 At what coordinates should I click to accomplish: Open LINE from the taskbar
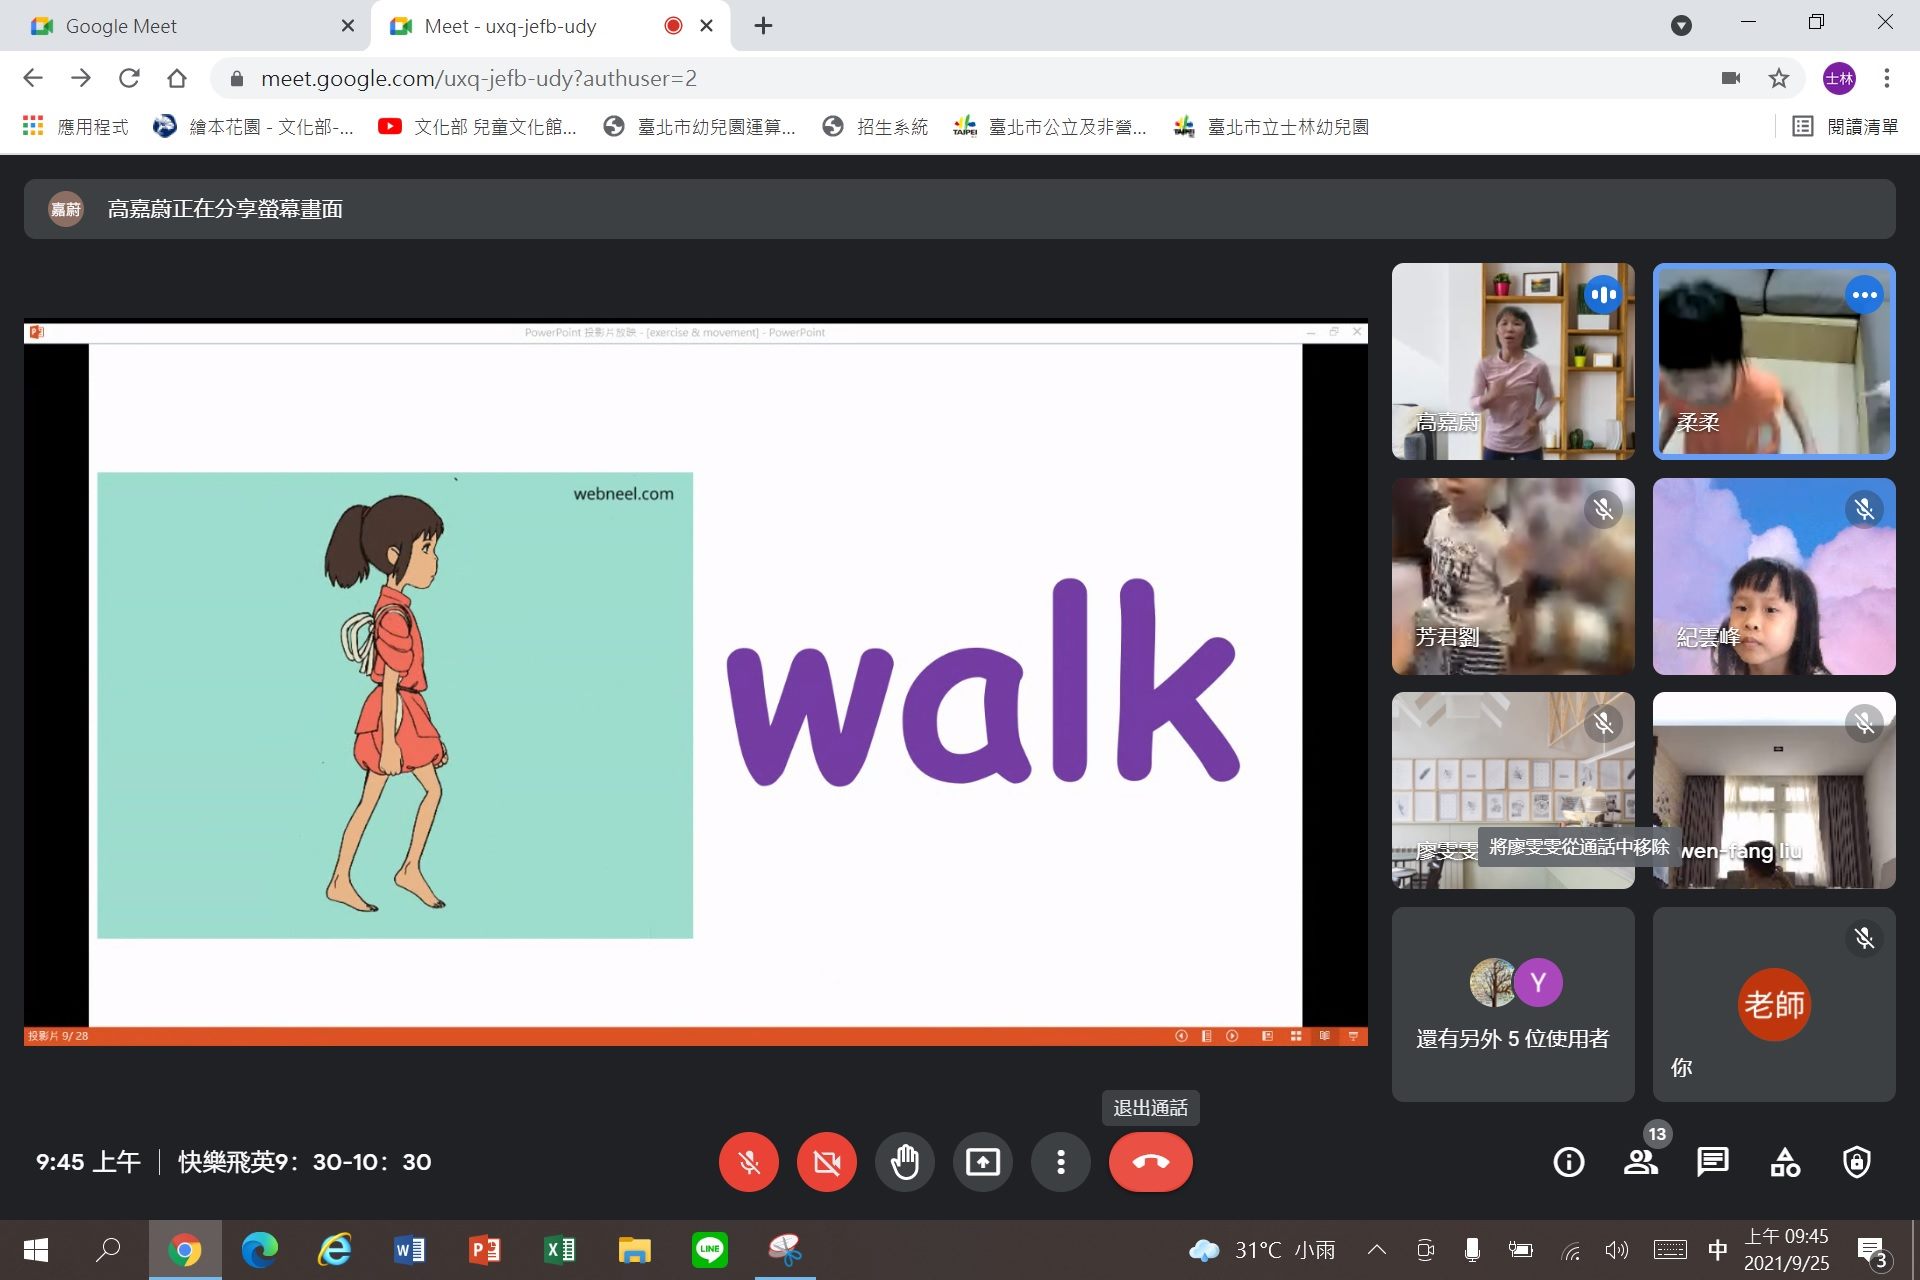tap(710, 1249)
